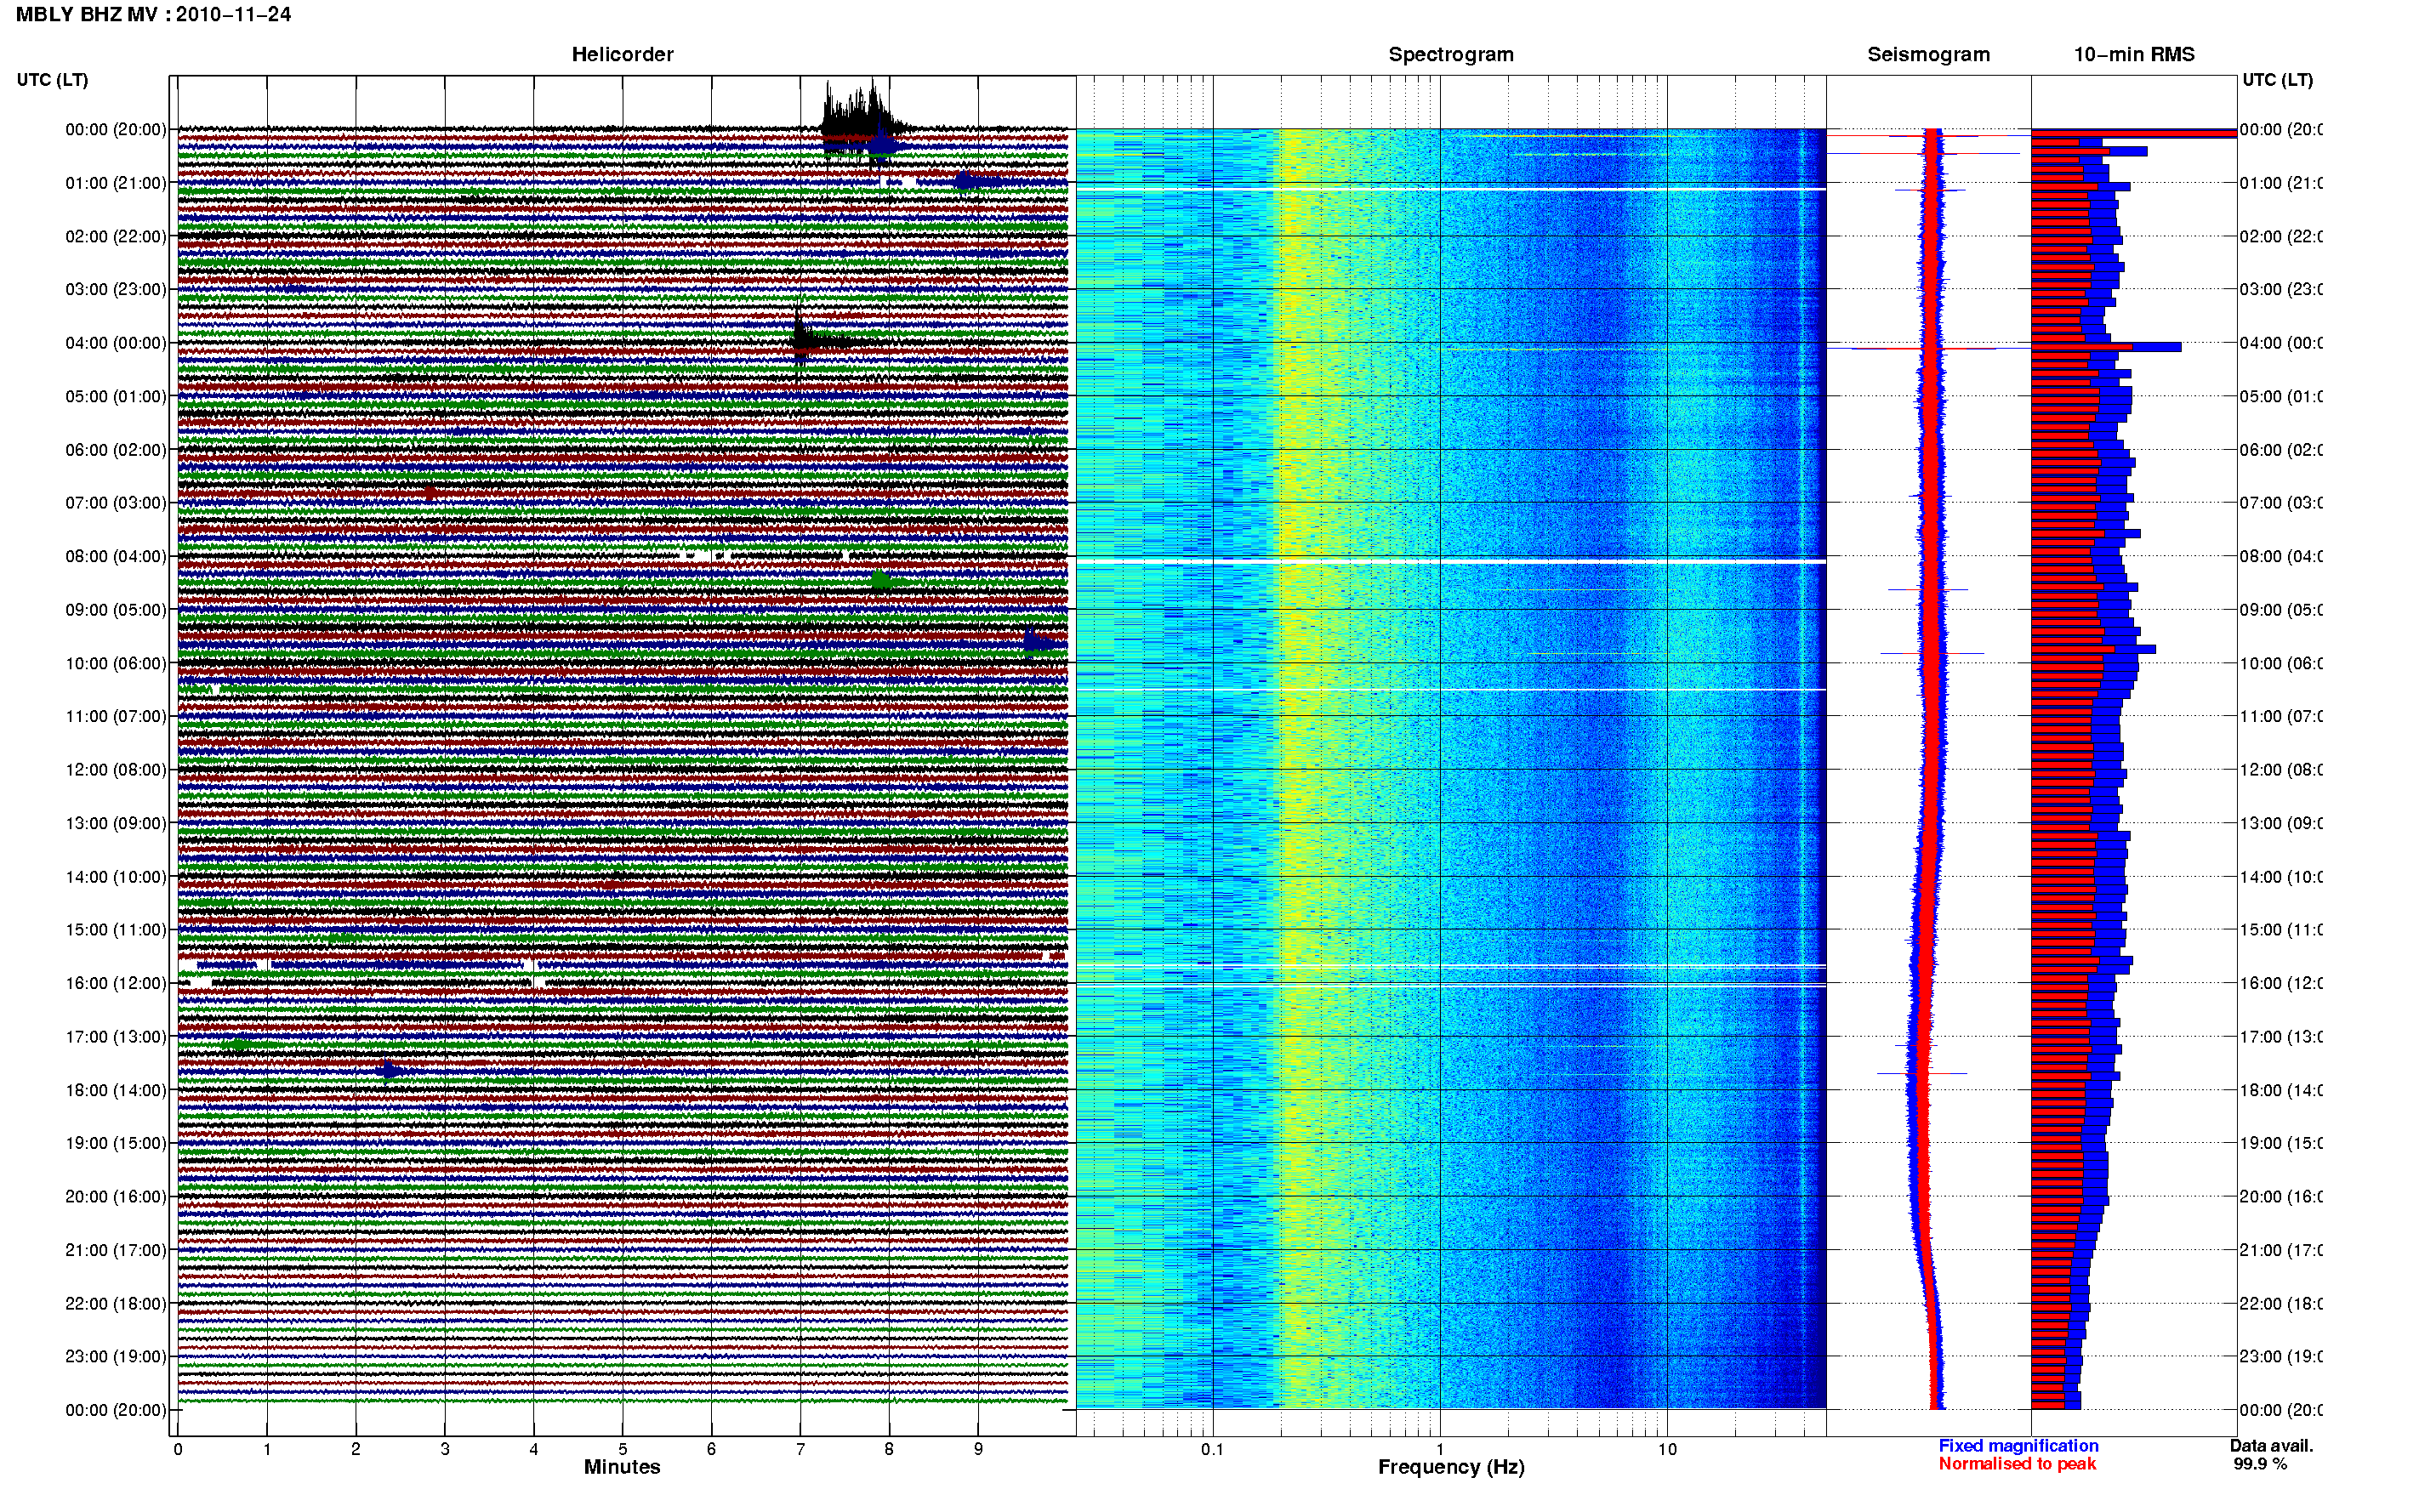2419x1512 pixels.
Task: Click the 'Minutes' x-axis label
Action: pyautogui.click(x=622, y=1467)
